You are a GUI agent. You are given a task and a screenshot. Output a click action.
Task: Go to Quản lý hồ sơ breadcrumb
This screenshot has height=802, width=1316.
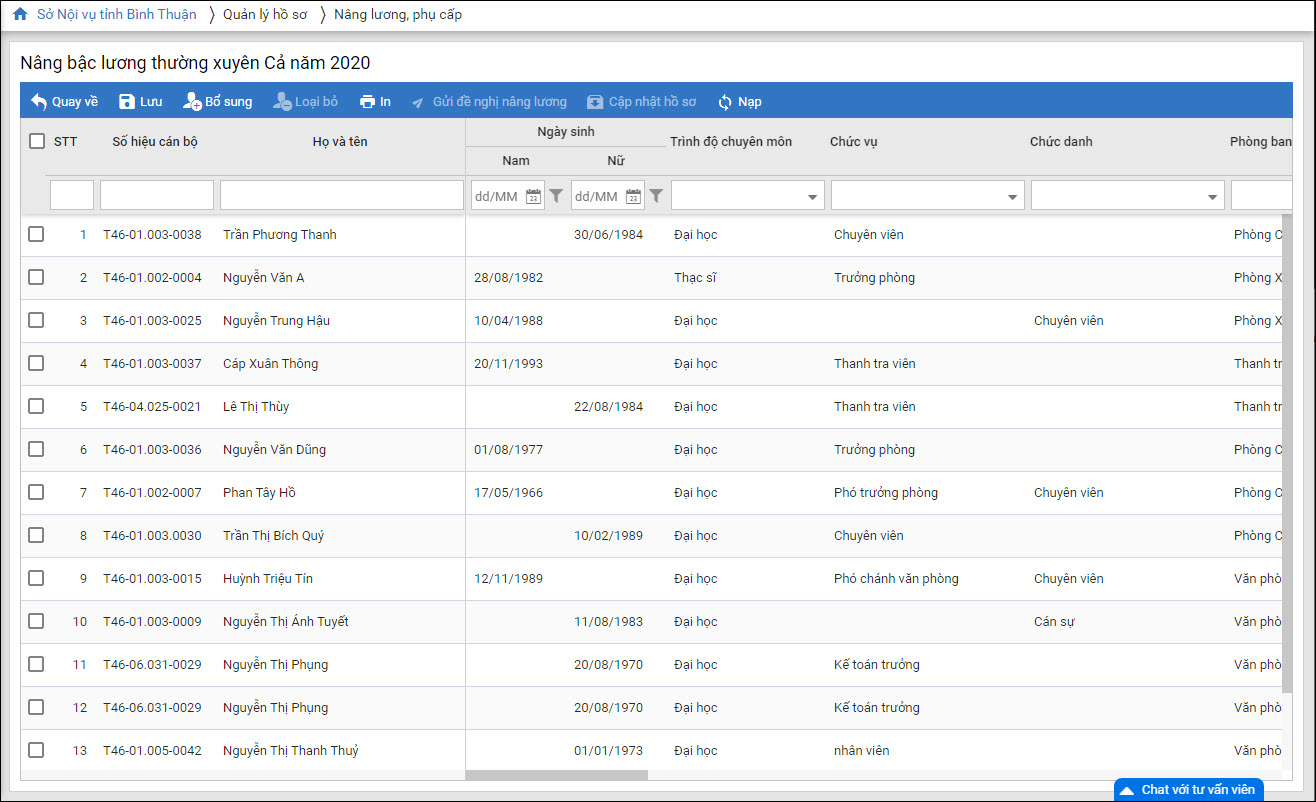265,15
